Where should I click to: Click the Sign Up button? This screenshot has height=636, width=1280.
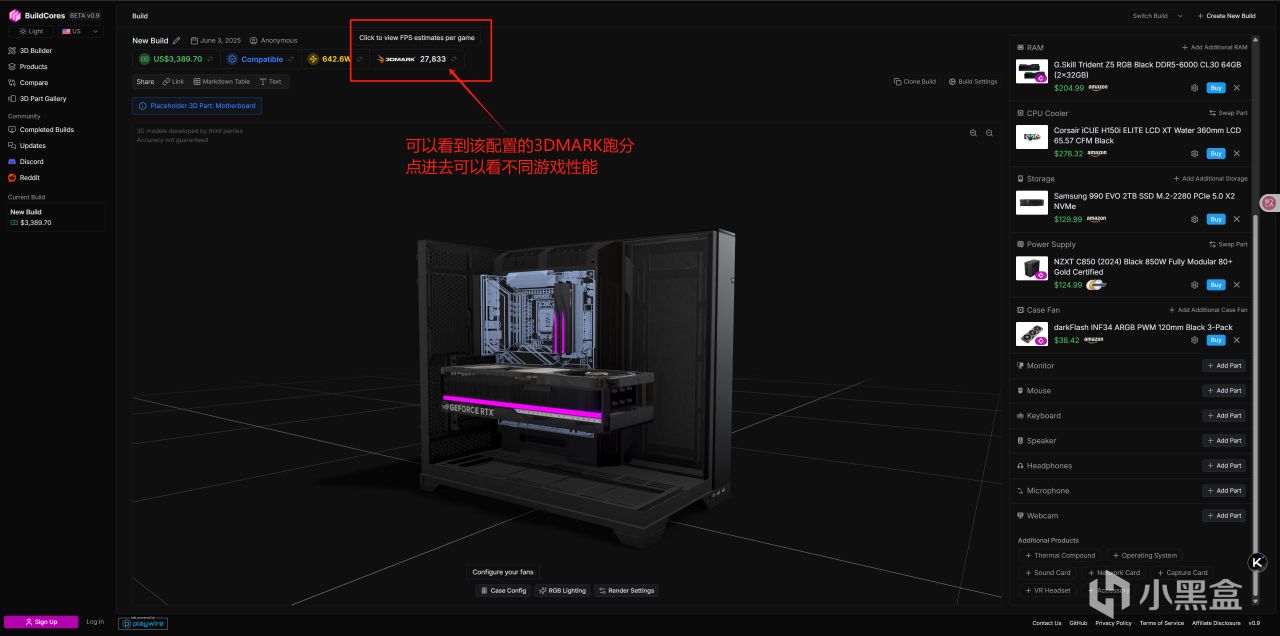pos(41,622)
